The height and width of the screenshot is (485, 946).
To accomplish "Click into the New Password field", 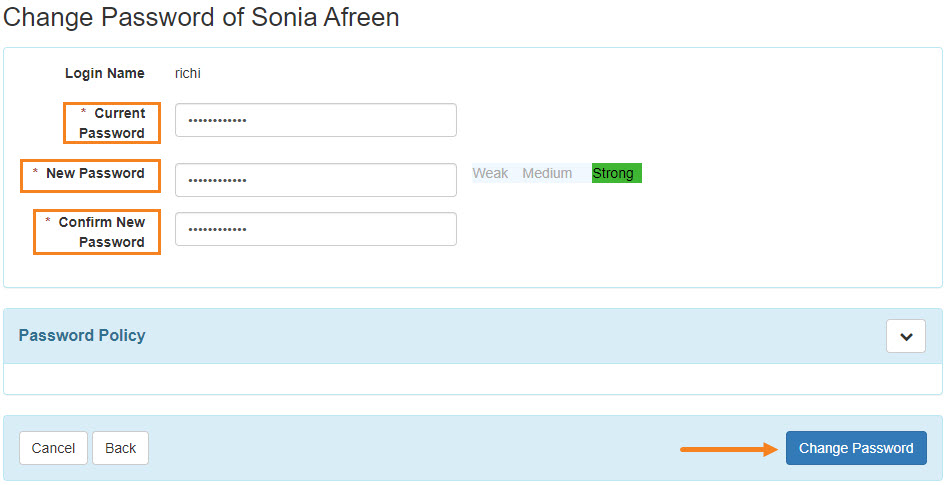I will point(315,180).
